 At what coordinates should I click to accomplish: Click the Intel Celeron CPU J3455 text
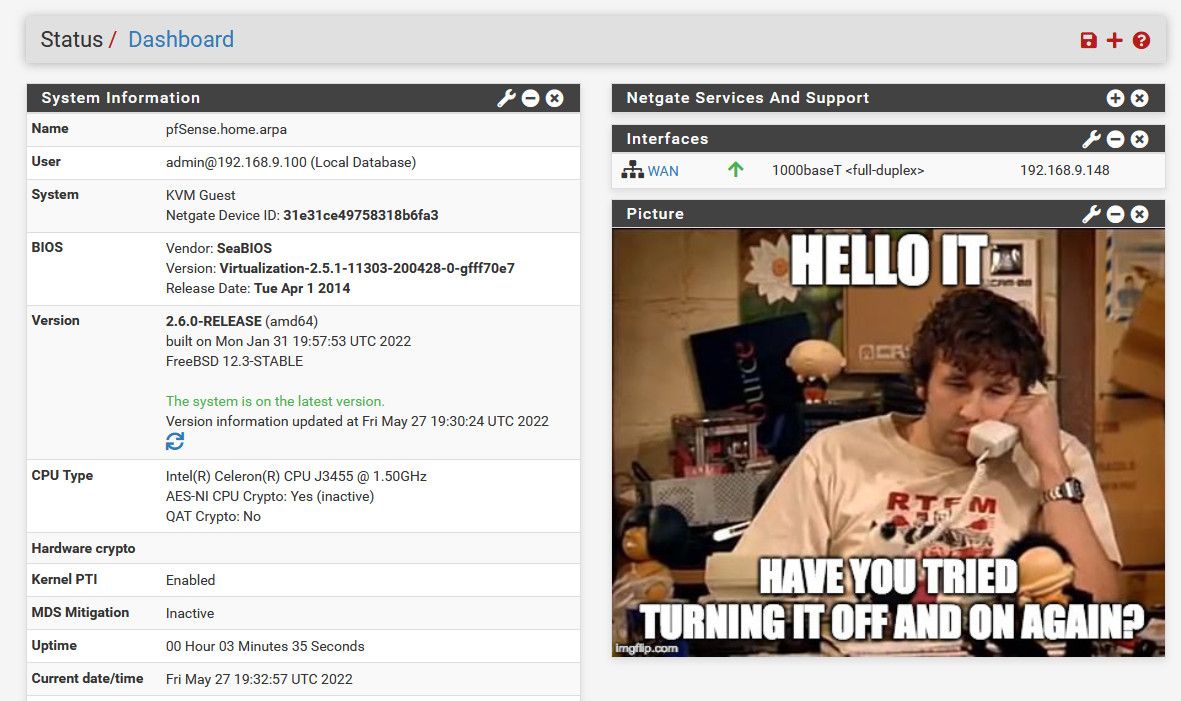click(x=296, y=477)
